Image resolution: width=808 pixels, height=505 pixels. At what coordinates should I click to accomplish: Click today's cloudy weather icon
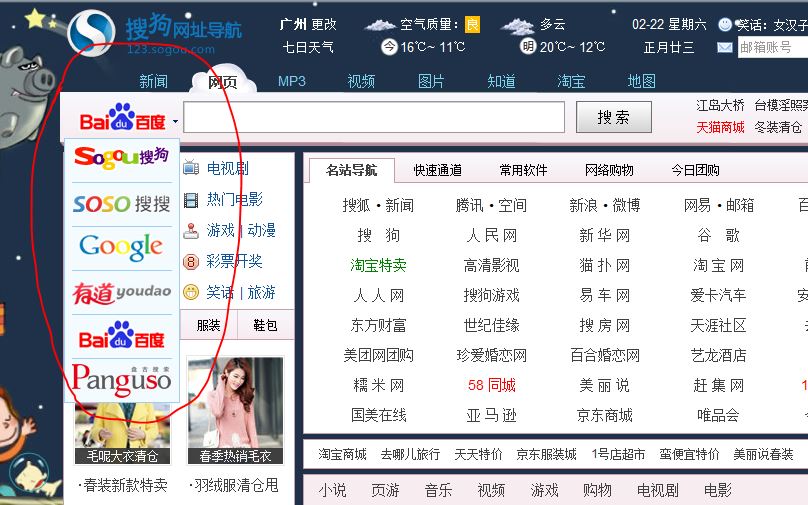click(x=380, y=25)
